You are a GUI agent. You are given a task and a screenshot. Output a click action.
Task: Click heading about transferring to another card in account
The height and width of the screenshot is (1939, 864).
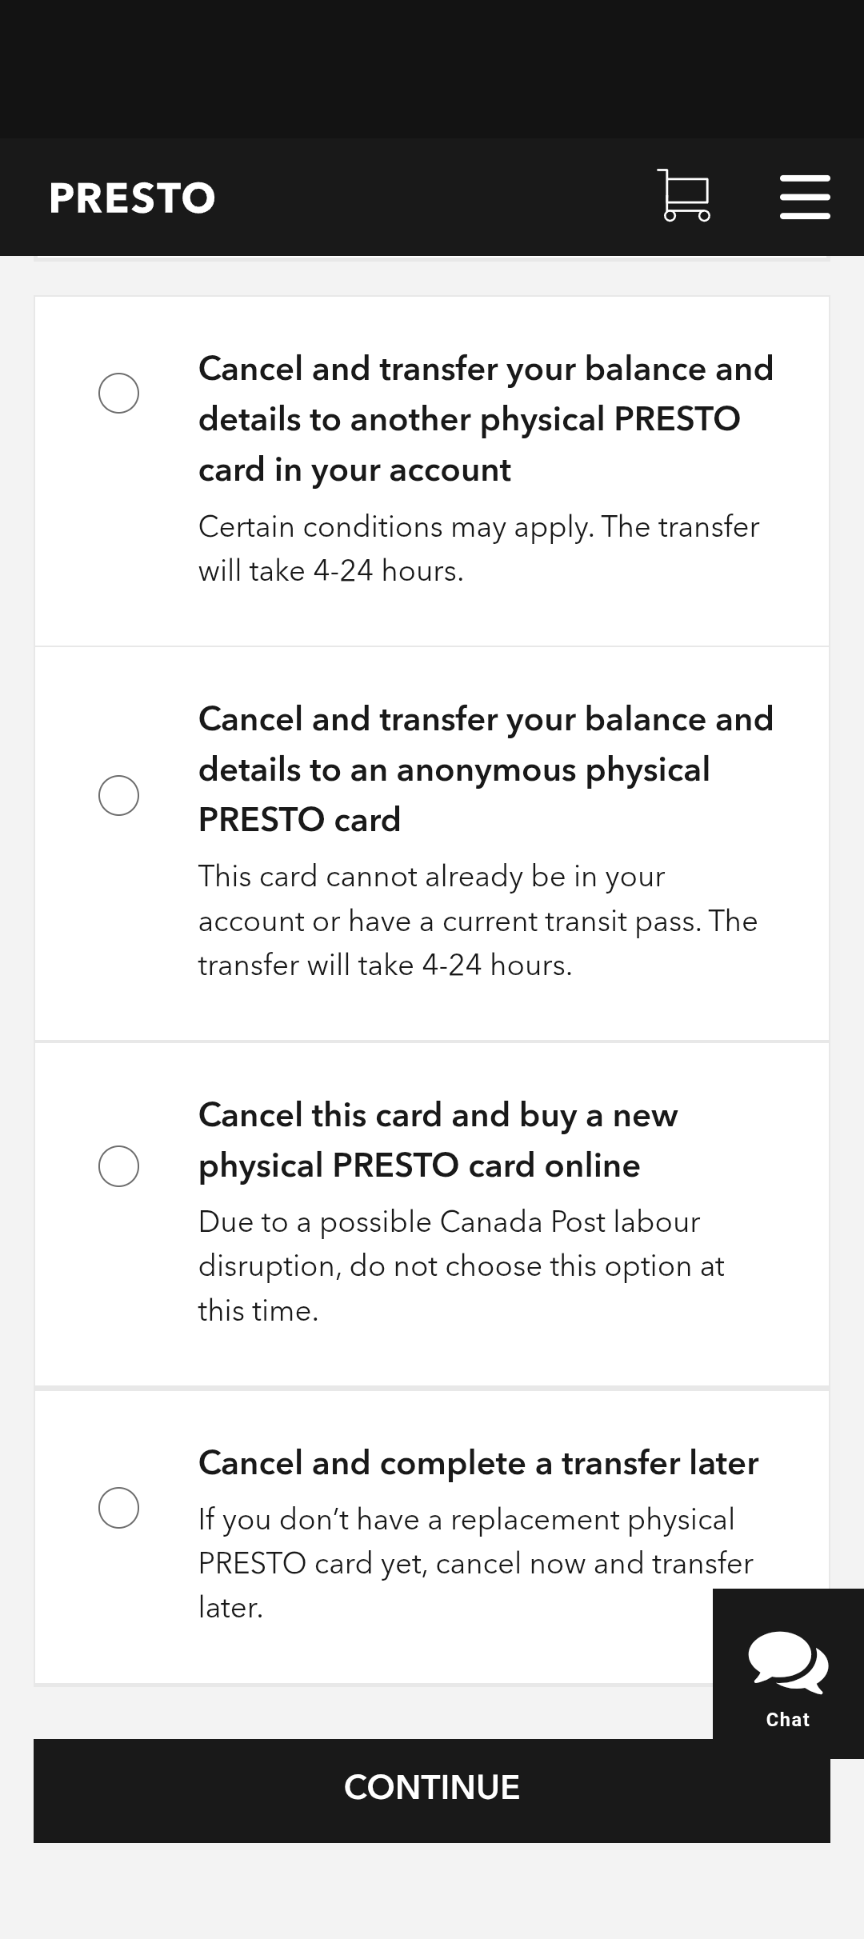pos(485,419)
